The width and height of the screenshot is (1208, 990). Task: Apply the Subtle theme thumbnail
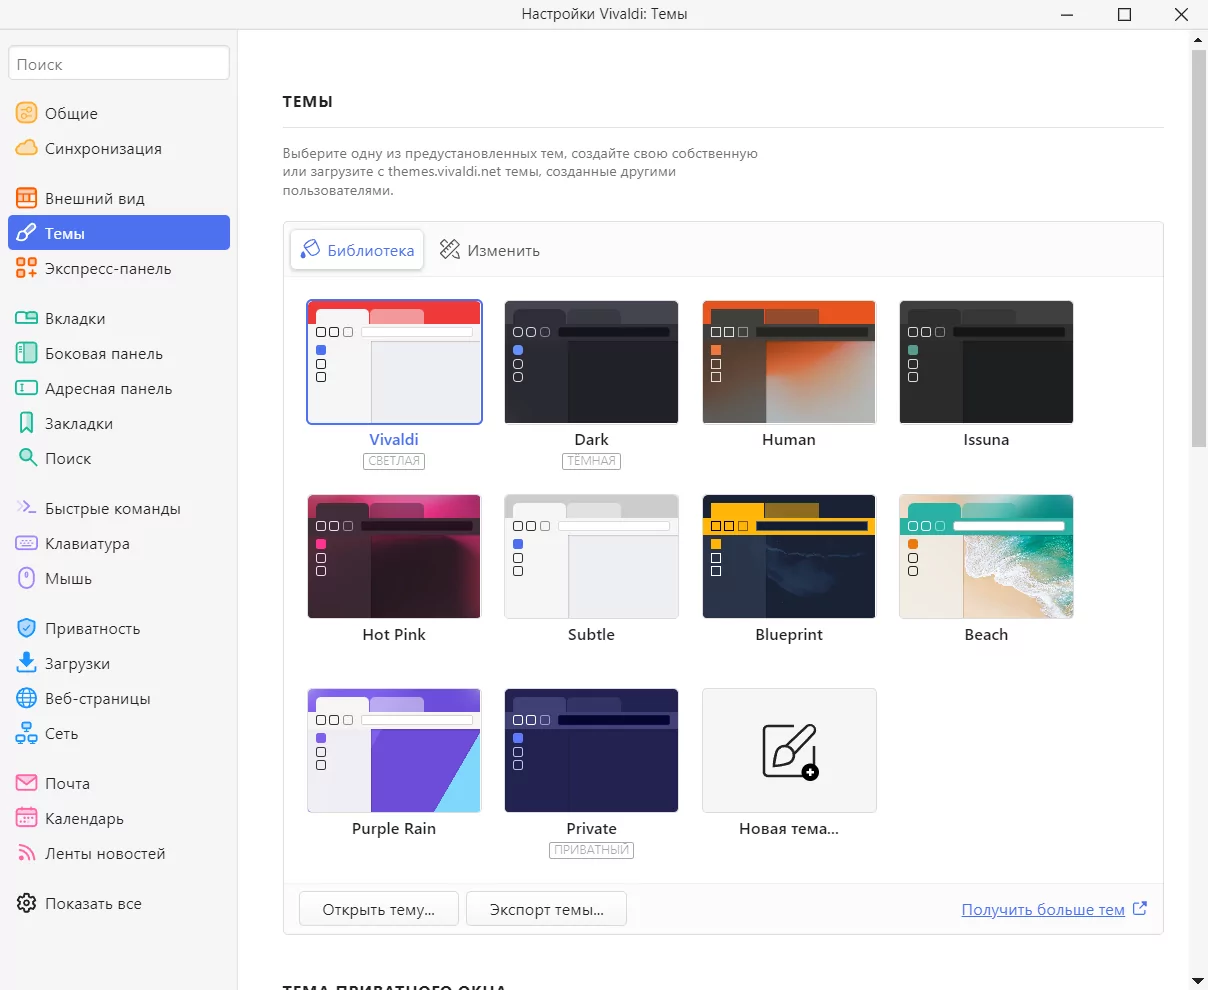click(x=592, y=556)
